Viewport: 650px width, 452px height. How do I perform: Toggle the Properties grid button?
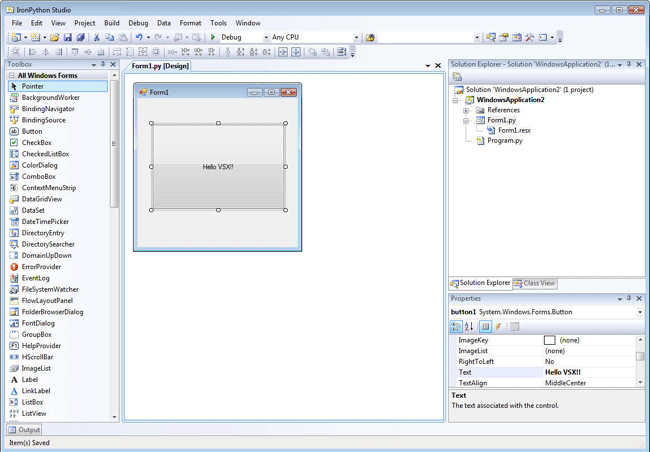pyautogui.click(x=485, y=327)
